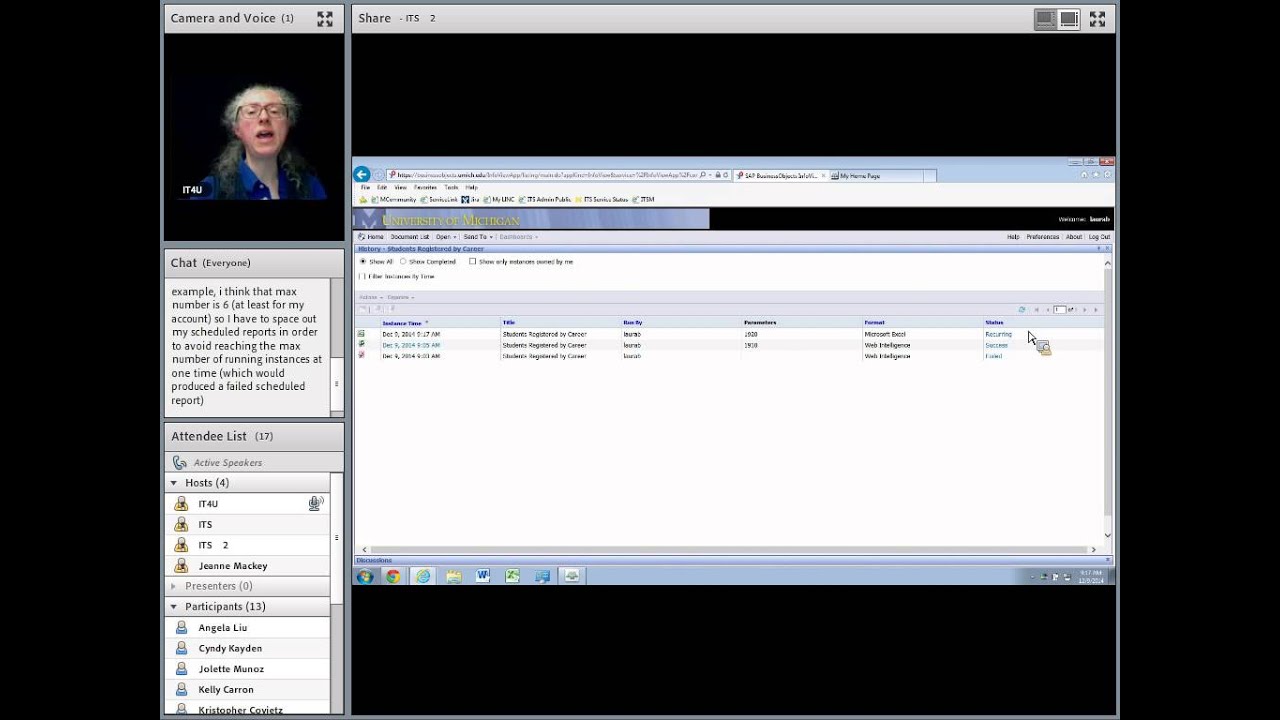Open the Dec 9, 2014 9:05 AM instance
The image size is (1280, 720).
point(411,345)
